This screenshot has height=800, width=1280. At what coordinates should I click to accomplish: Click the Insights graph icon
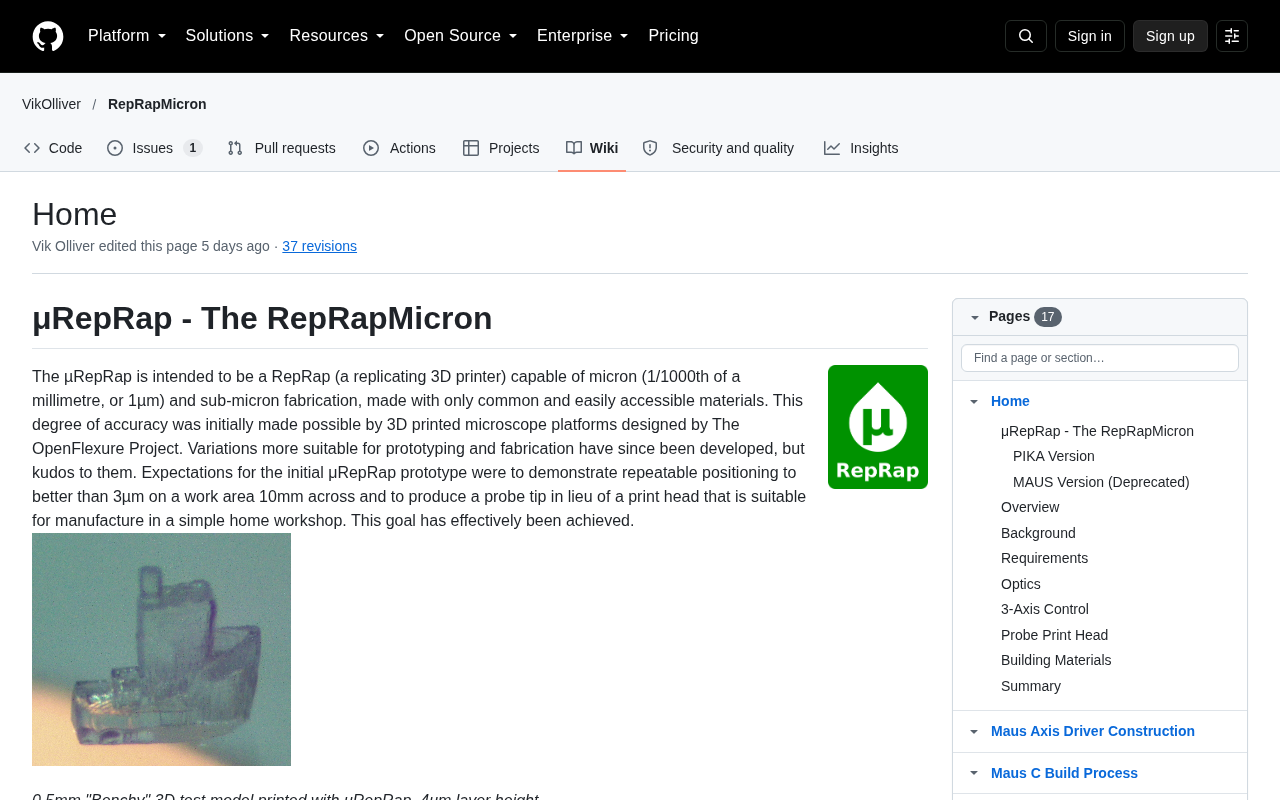832,148
